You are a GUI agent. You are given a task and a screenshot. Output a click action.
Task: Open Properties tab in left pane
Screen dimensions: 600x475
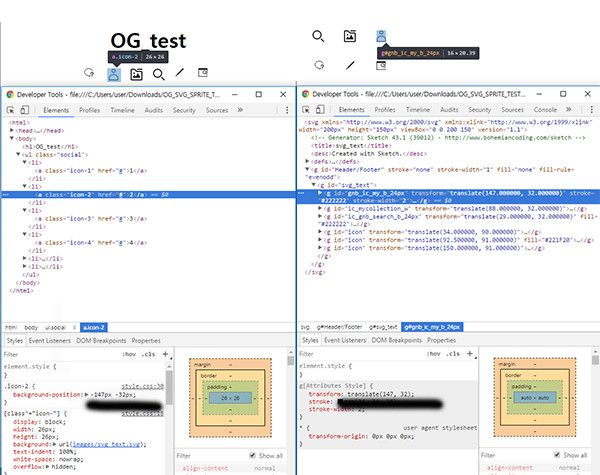[146, 341]
